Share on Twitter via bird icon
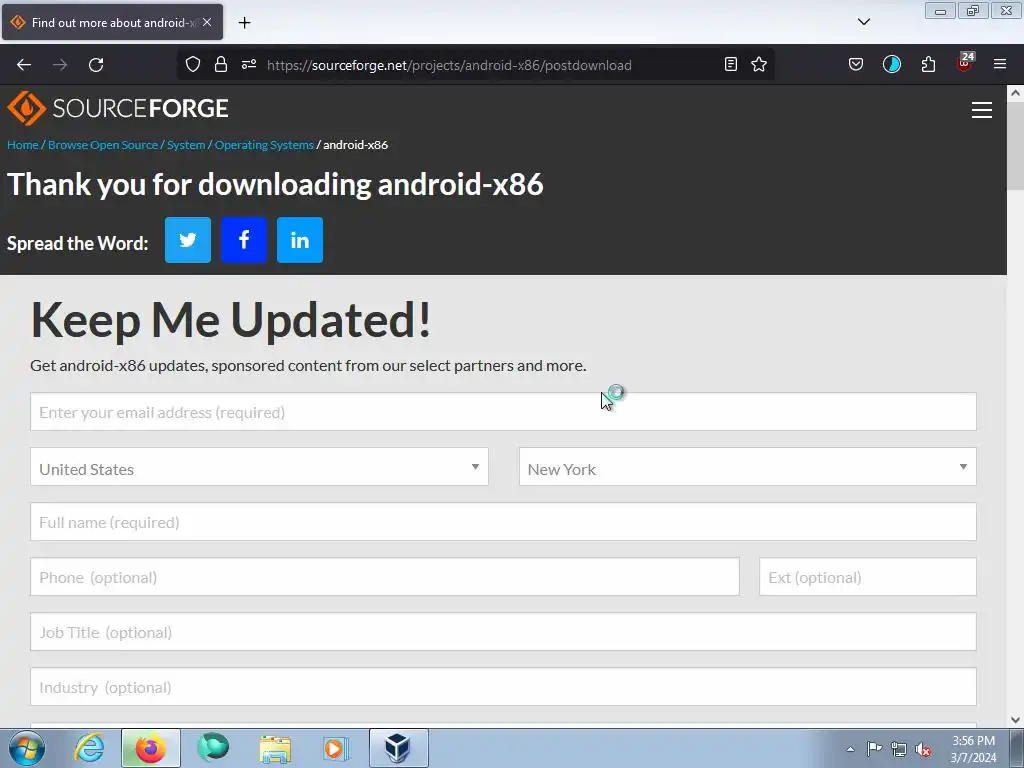Screen dimensions: 1024x768 click(188, 240)
